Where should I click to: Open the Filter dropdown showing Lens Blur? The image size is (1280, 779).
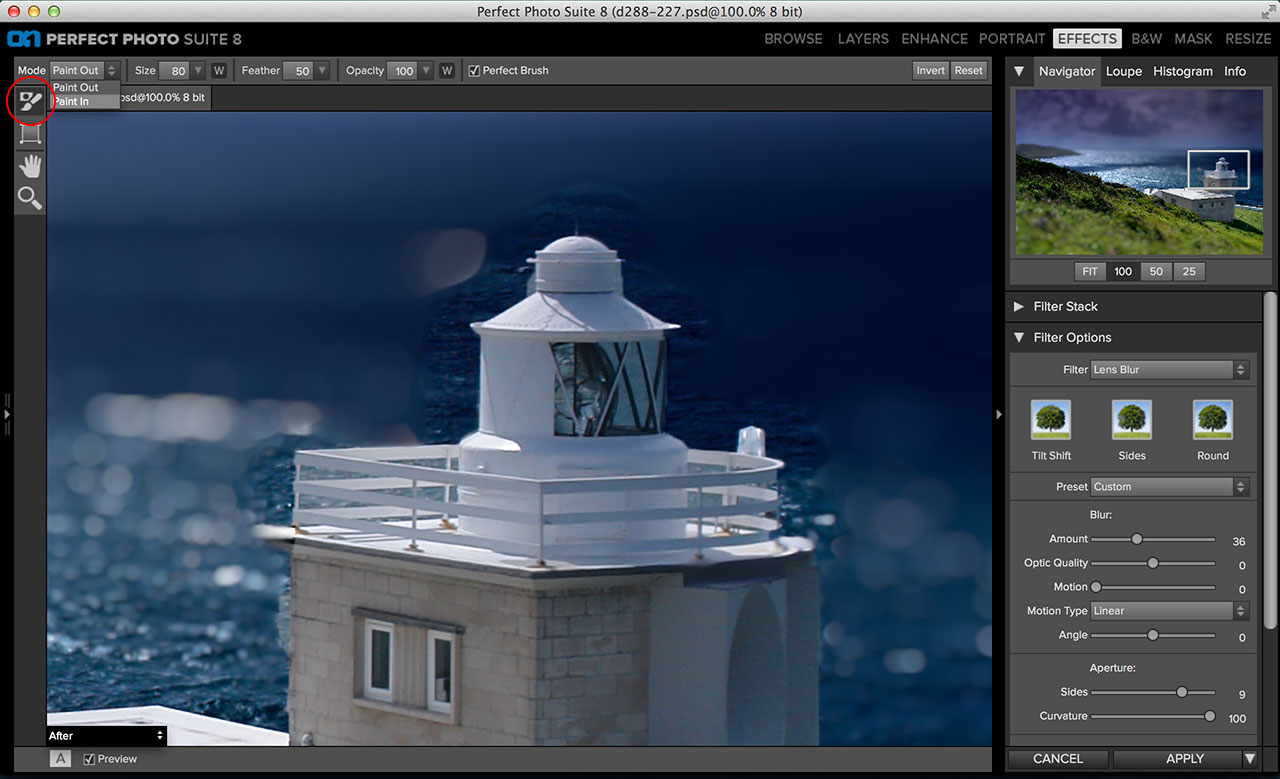1168,369
